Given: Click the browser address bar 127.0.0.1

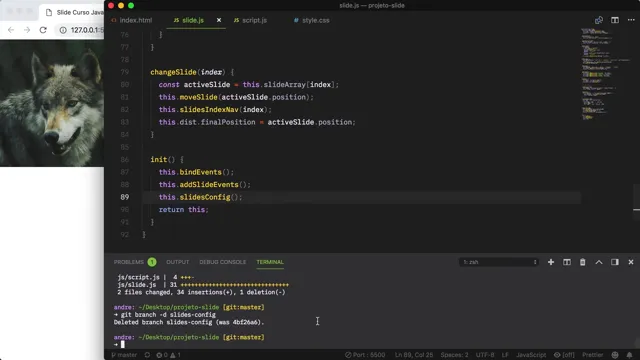Looking at the screenshot, I should tap(87, 30).
